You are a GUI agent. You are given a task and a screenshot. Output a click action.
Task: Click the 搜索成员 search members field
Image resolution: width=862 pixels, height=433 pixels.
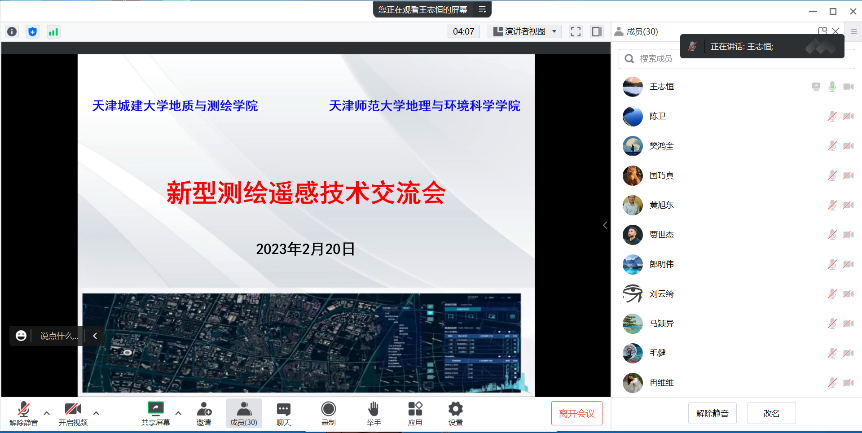pos(737,59)
